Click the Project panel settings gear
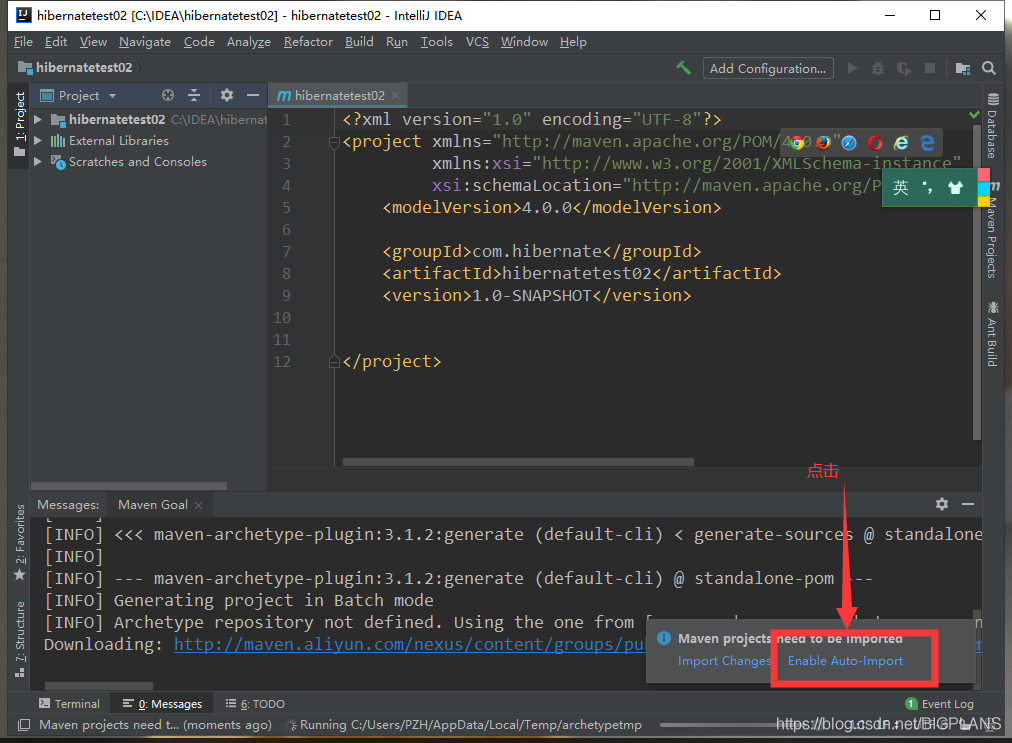1012x743 pixels. click(227, 95)
